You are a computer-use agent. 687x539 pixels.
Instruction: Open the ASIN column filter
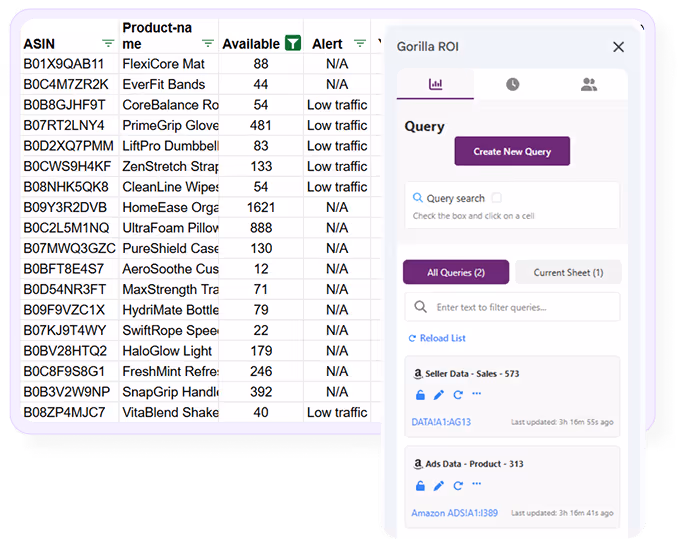(108, 43)
